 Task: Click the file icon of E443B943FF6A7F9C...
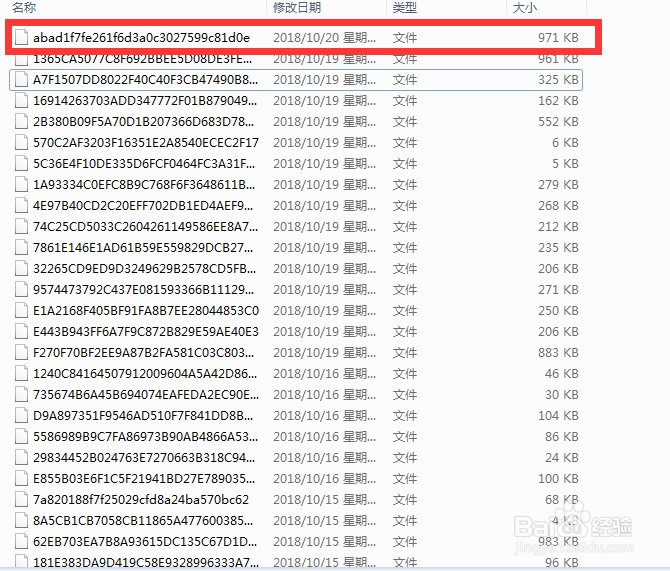coord(21,332)
